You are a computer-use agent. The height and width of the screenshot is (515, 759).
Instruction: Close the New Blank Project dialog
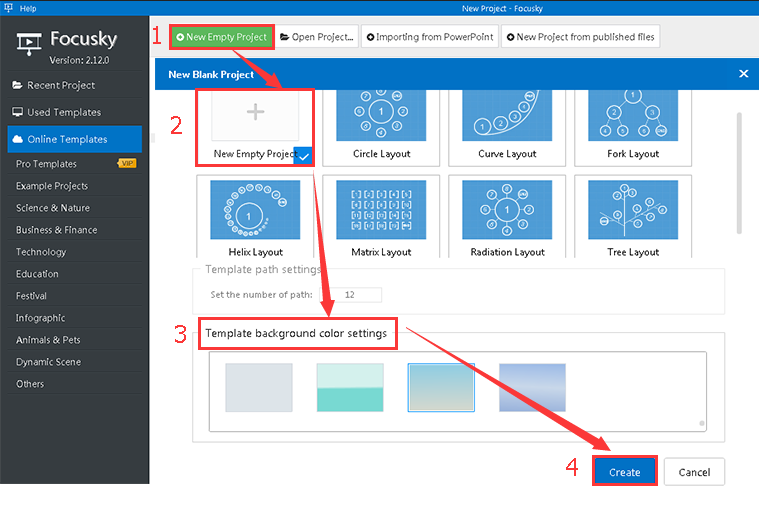pyautogui.click(x=744, y=74)
